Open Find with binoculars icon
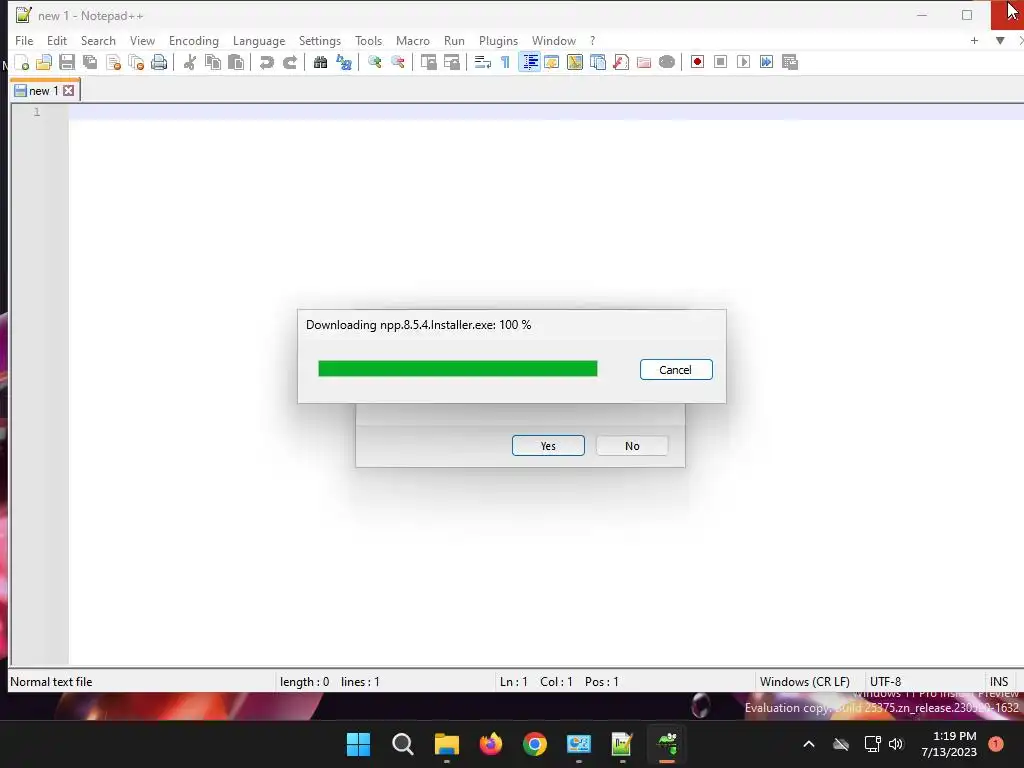This screenshot has width=1024, height=768. [320, 62]
